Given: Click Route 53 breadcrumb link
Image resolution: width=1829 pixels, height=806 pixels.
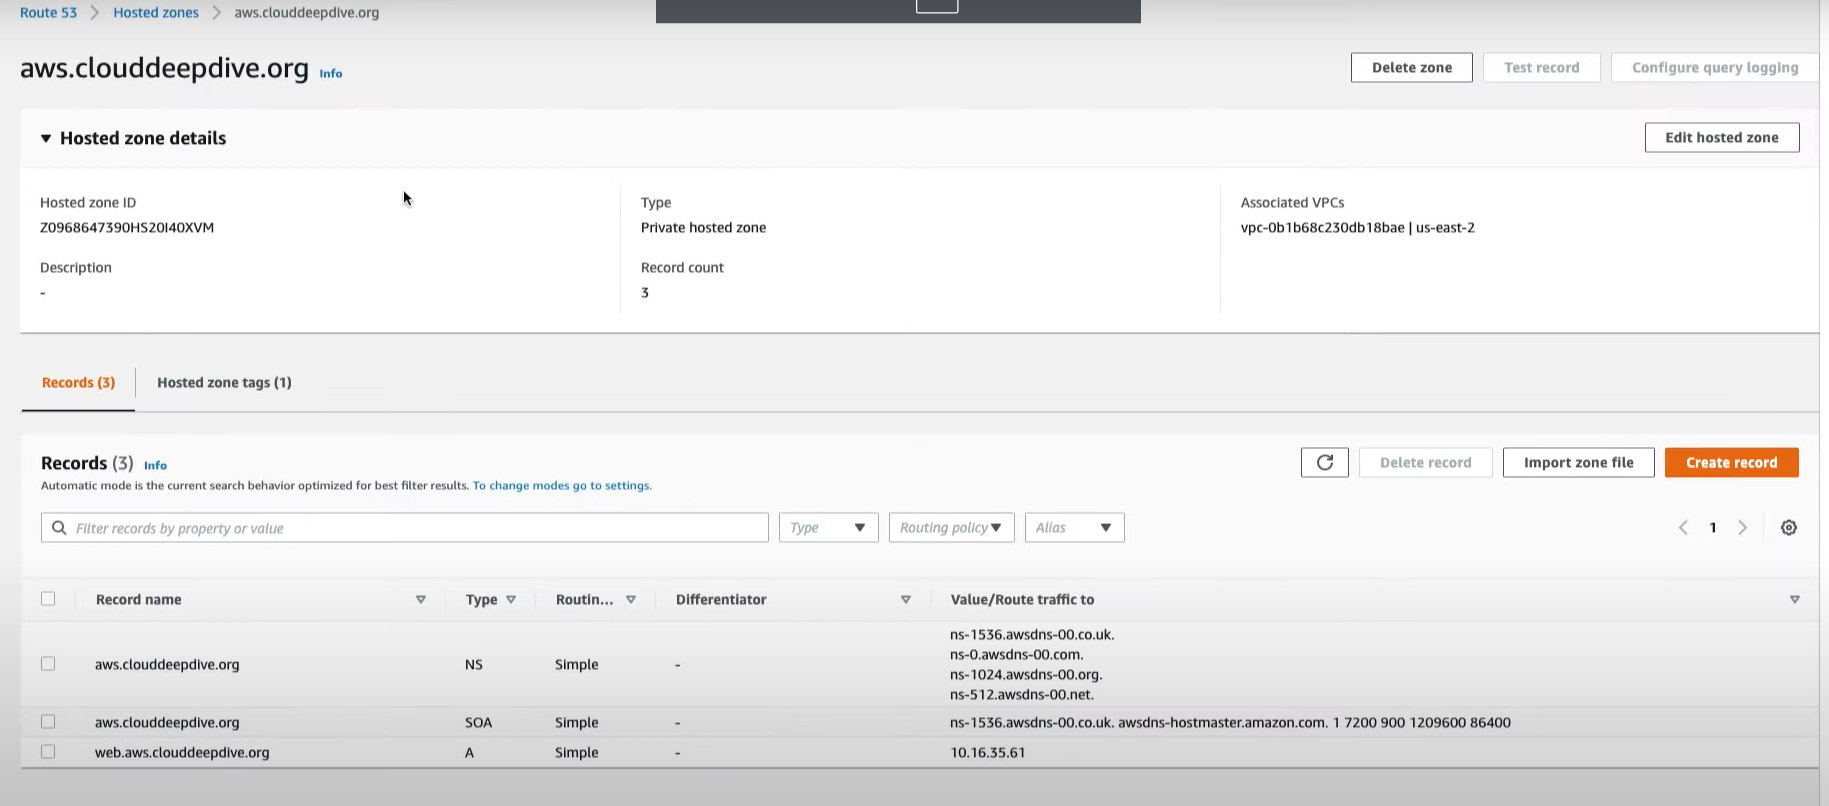Looking at the screenshot, I should (x=48, y=13).
